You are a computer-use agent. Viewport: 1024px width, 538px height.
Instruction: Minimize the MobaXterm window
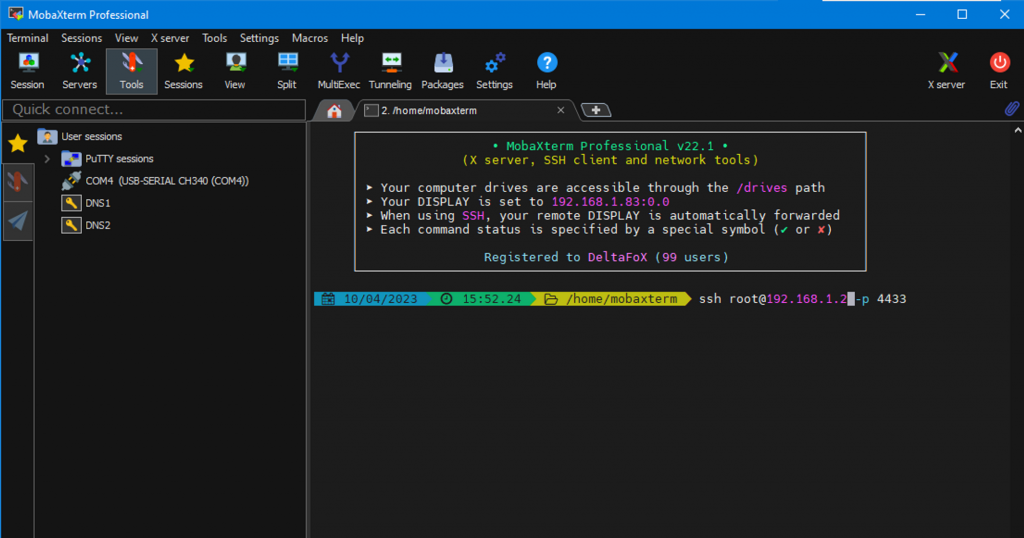(920, 14)
